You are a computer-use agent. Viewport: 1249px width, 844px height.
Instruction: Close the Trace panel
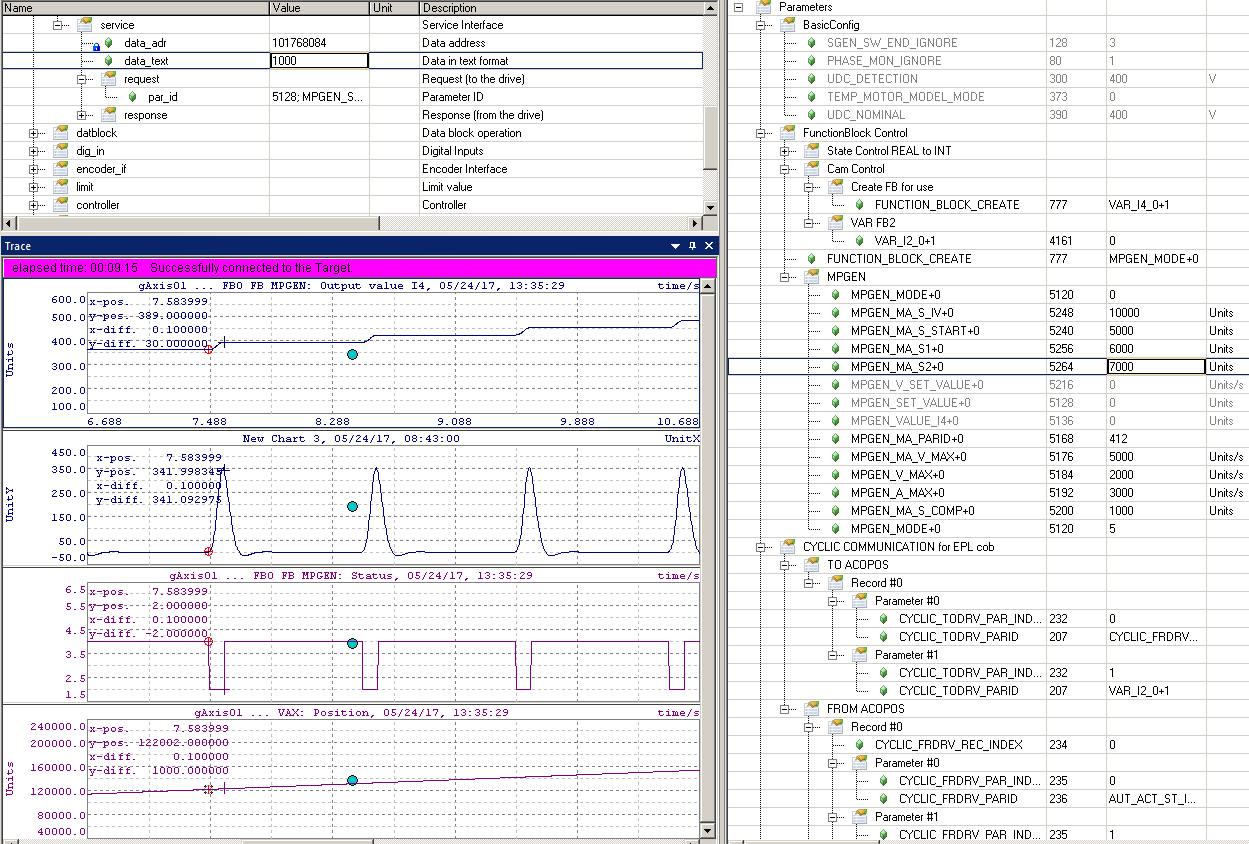[709, 246]
